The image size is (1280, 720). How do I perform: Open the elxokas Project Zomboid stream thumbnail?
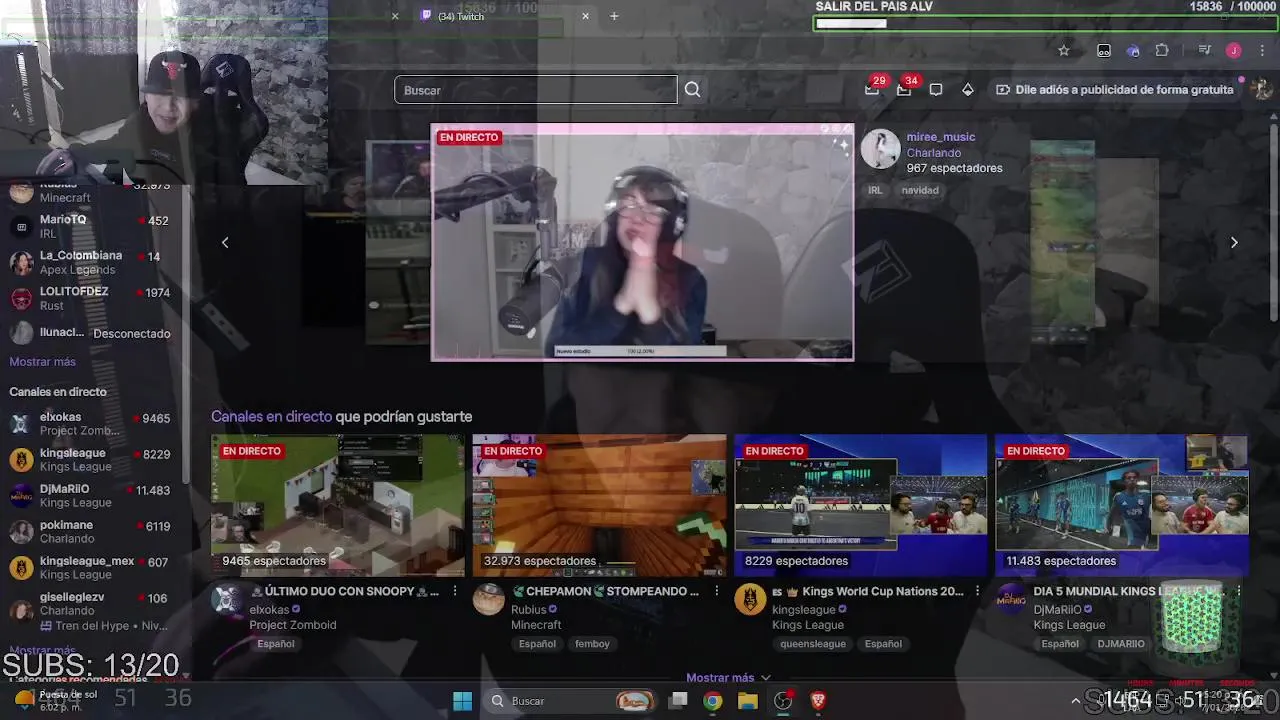(x=338, y=505)
